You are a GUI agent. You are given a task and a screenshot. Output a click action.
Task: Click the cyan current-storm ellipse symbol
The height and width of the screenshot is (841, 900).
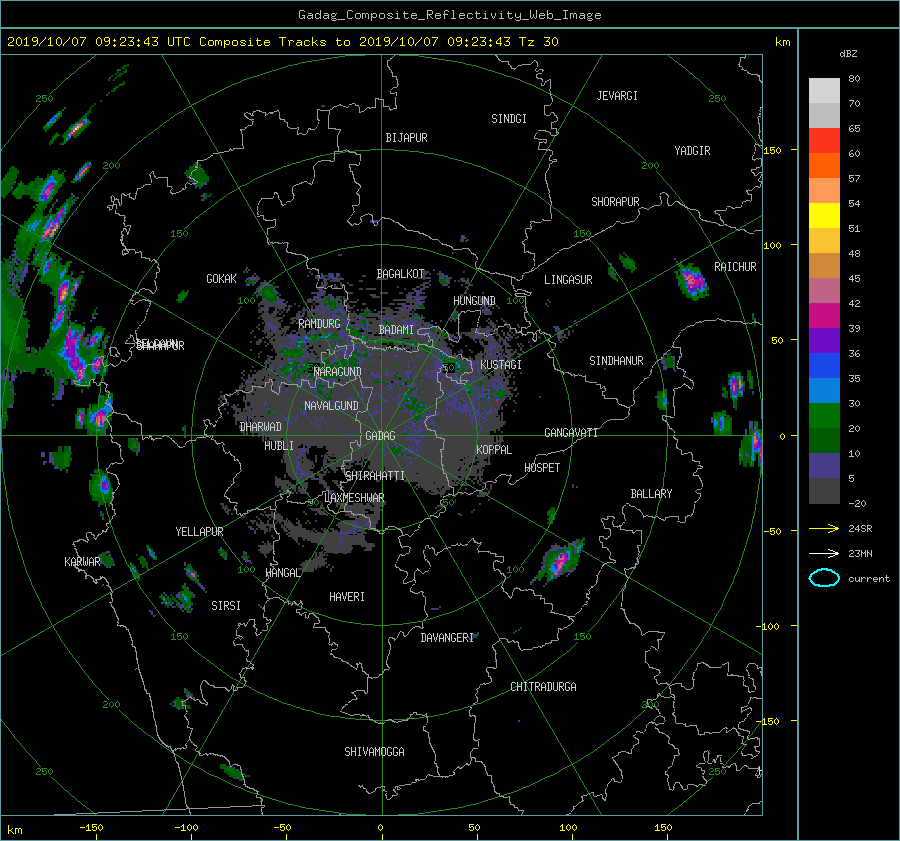(x=824, y=578)
